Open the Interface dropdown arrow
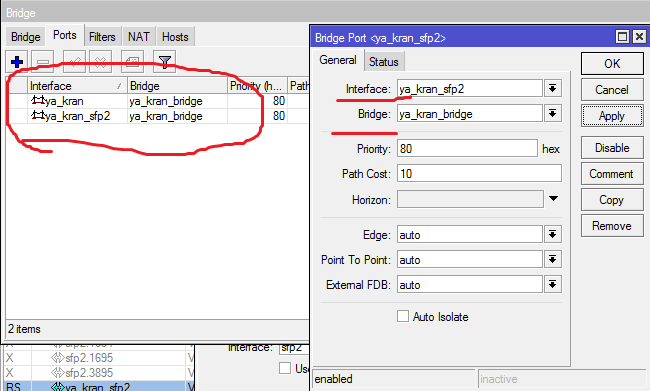 point(552,88)
